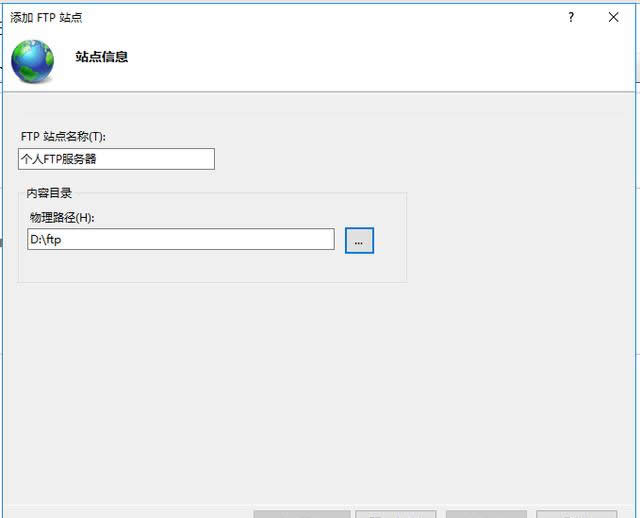Image resolution: width=640 pixels, height=518 pixels.
Task: Click the "FTP 站点名称(T):" label
Action: click(63, 136)
